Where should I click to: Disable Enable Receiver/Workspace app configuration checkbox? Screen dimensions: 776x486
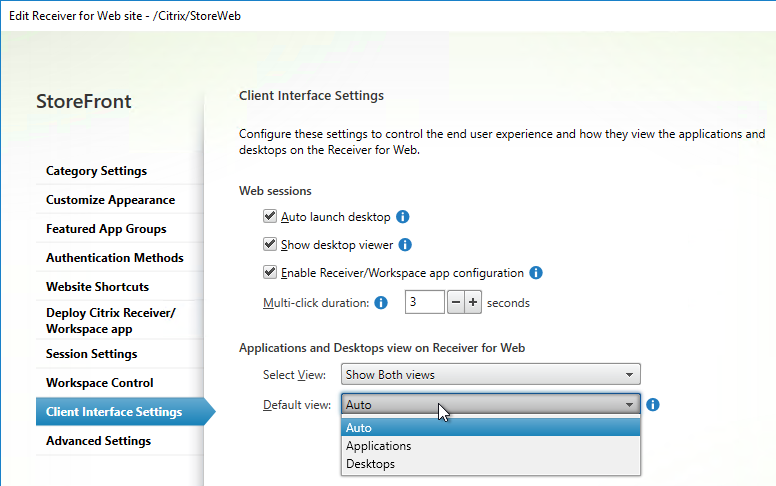(270, 272)
